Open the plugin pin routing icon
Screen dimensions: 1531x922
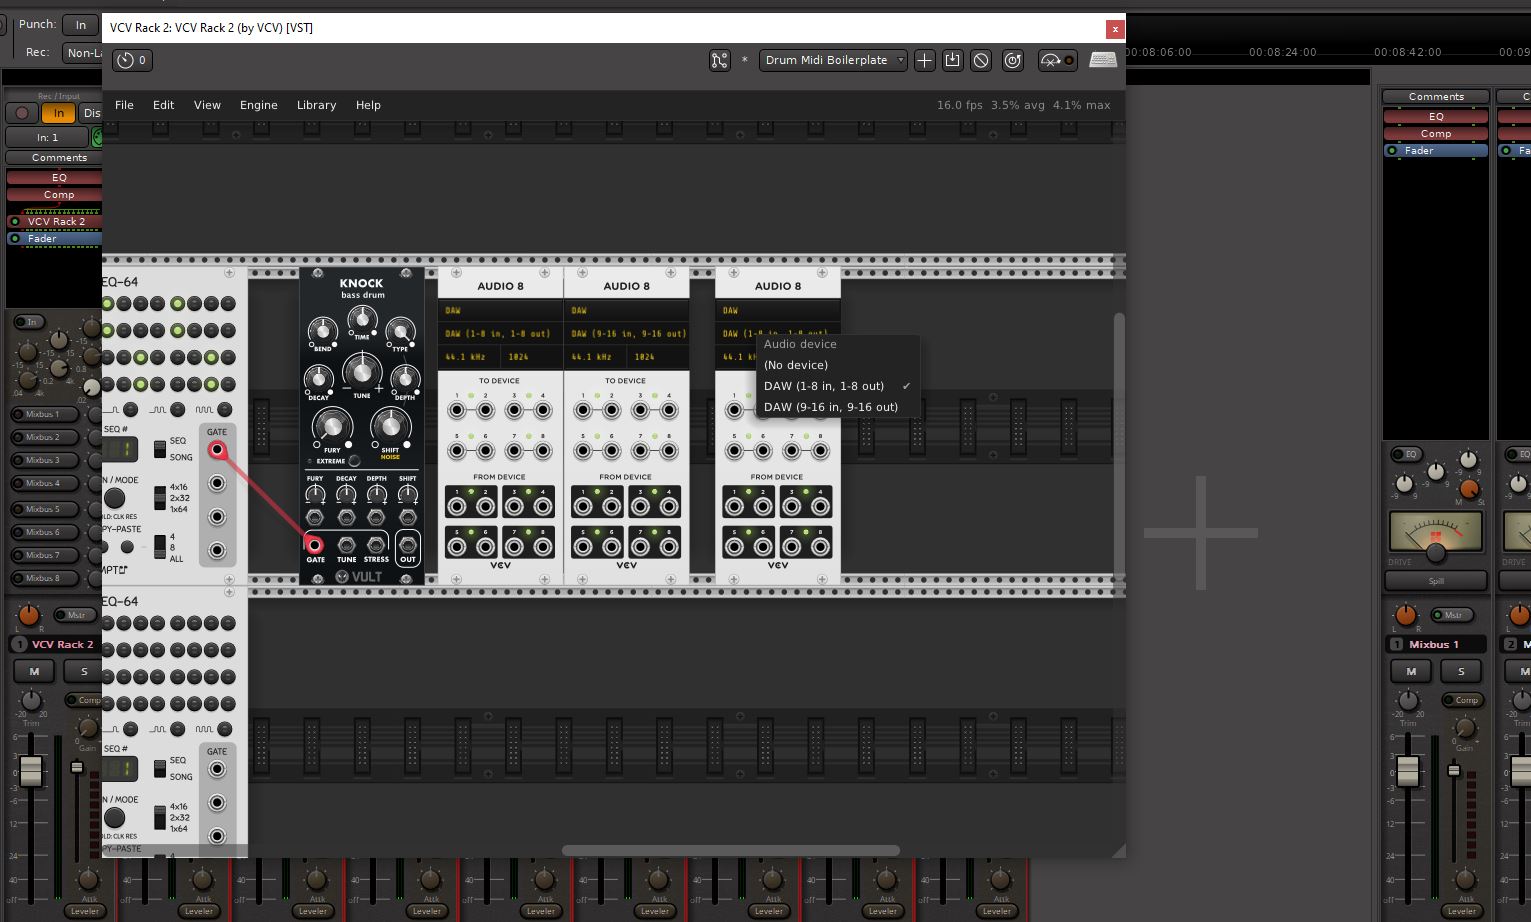click(719, 60)
